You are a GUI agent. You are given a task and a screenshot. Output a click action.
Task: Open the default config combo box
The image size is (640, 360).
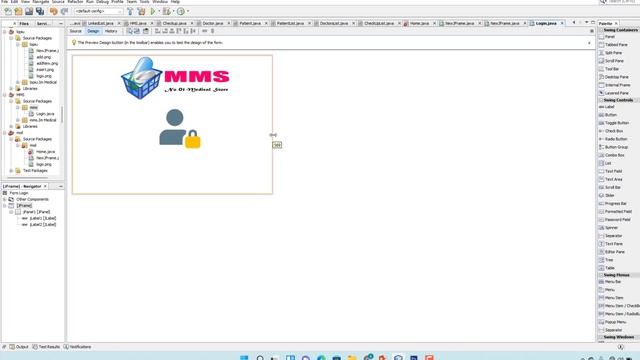tap(98, 11)
